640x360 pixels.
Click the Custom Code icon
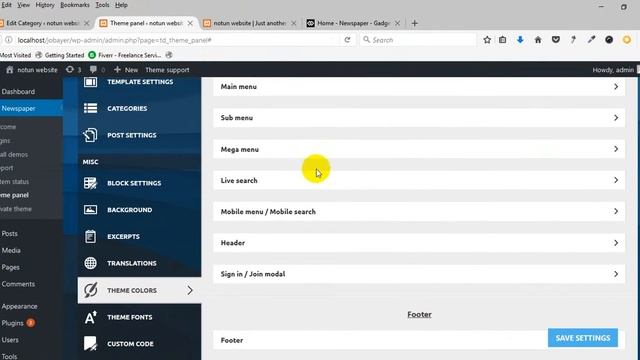90,344
